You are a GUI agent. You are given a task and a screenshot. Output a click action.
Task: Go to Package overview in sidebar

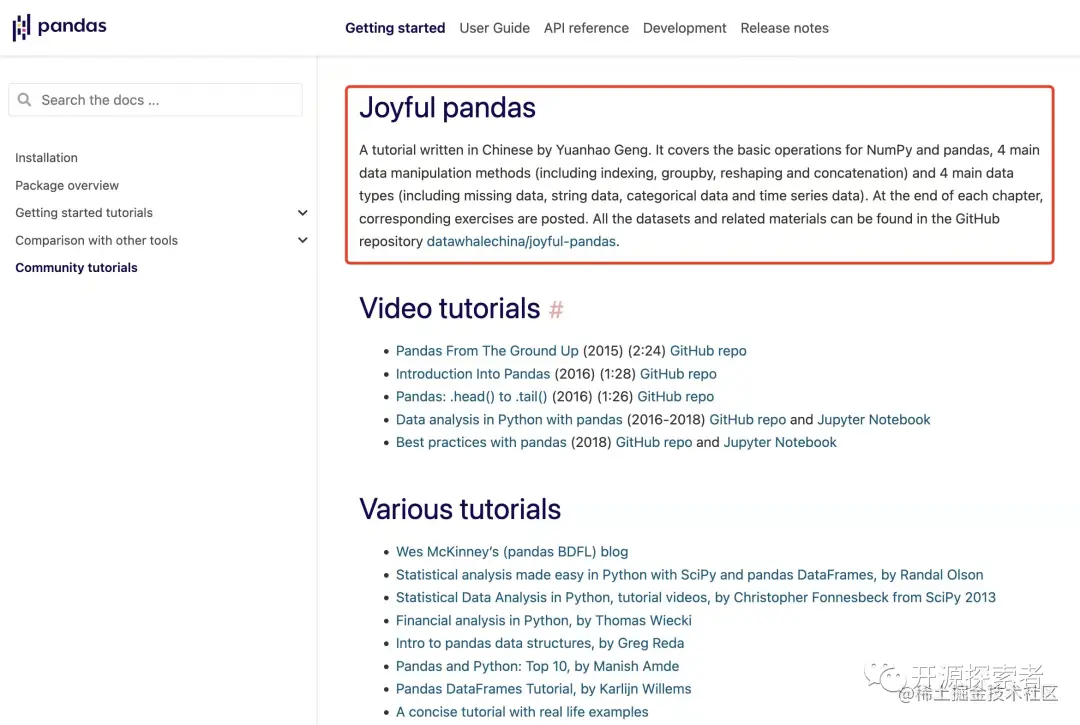pyautogui.click(x=67, y=185)
